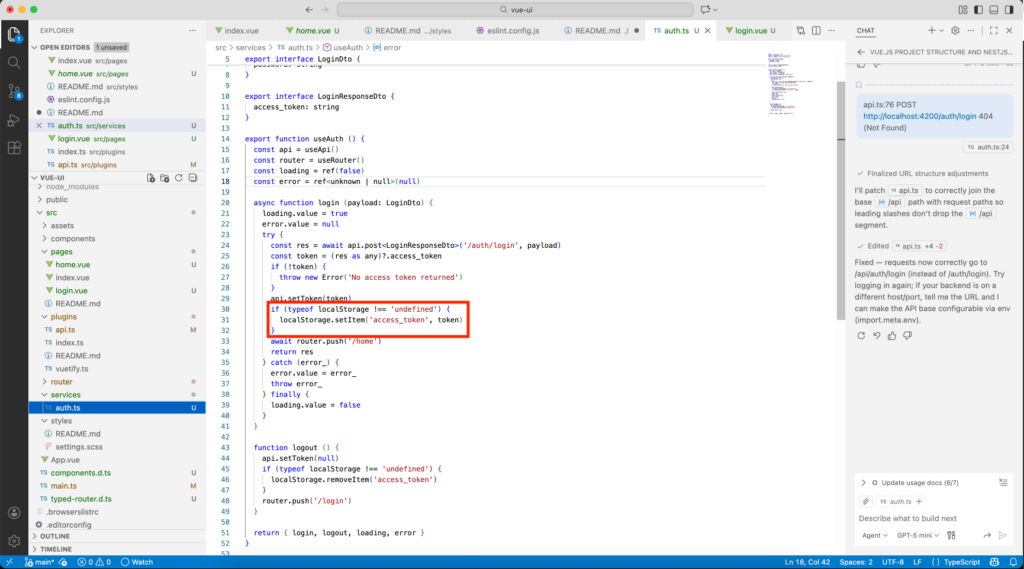The height and width of the screenshot is (569, 1024).
Task: Open the Source Control view
Action: click(x=14, y=91)
